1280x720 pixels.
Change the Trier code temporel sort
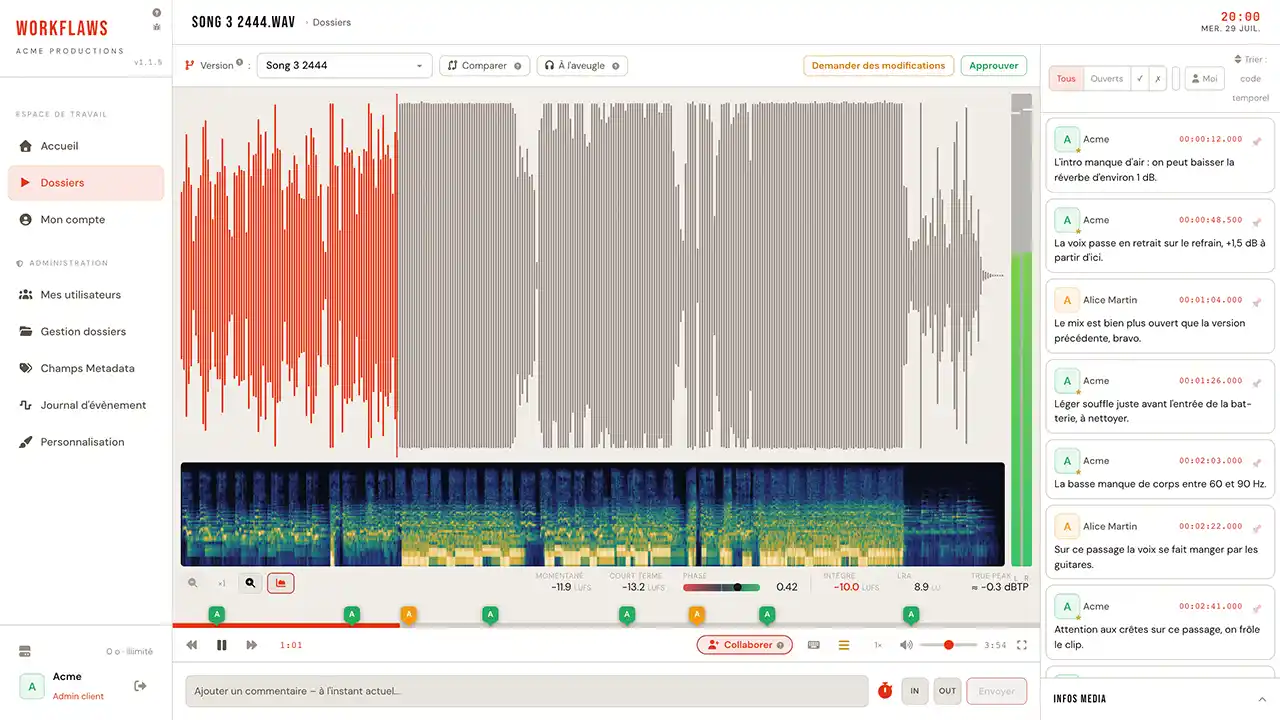coord(1250,79)
